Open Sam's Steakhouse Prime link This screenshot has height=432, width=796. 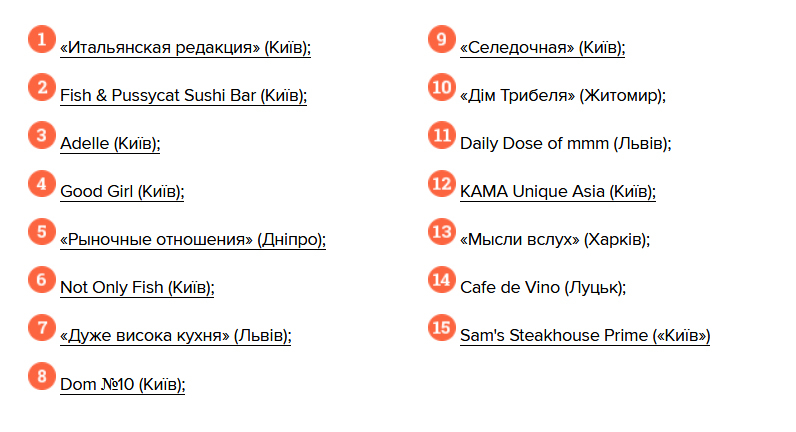coord(585,336)
